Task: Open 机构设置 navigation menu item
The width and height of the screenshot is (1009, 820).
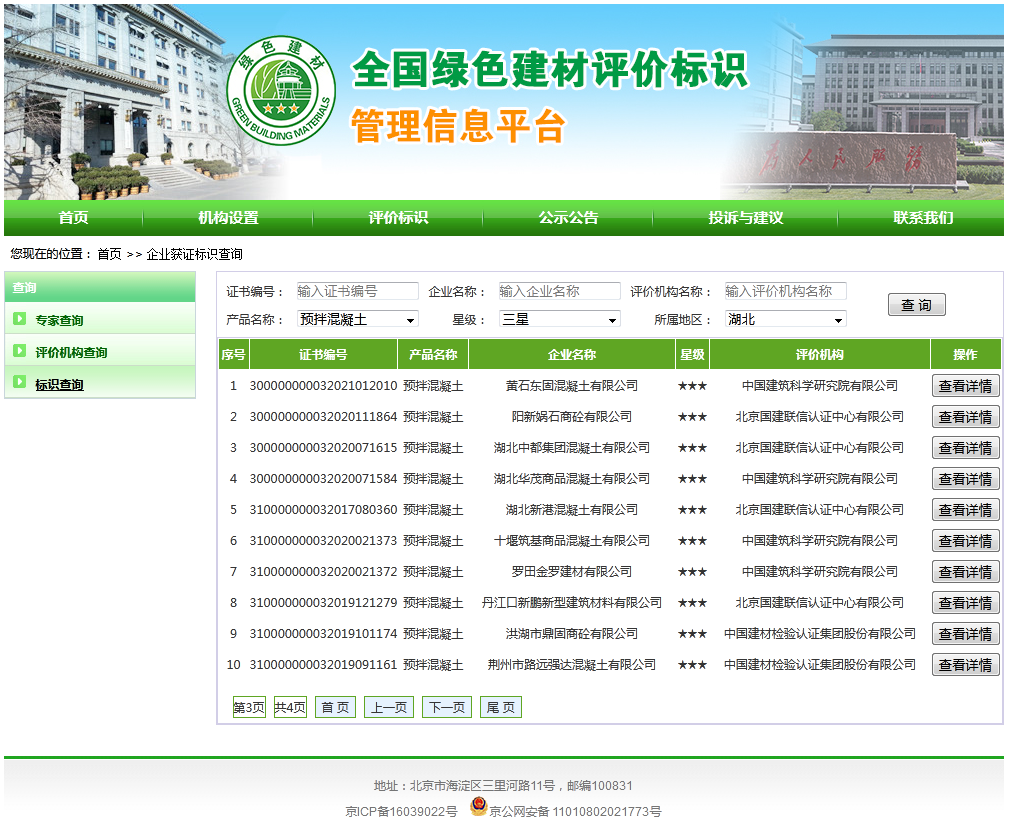Action: [x=228, y=218]
